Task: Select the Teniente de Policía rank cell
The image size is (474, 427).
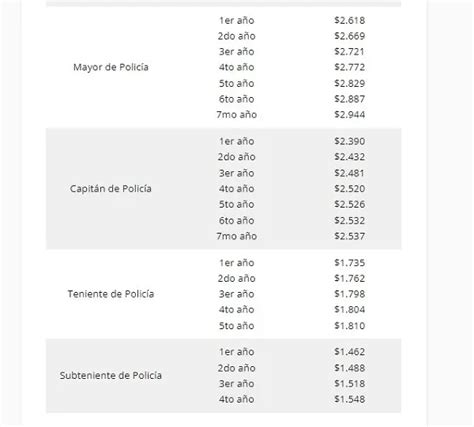Action: (x=111, y=294)
